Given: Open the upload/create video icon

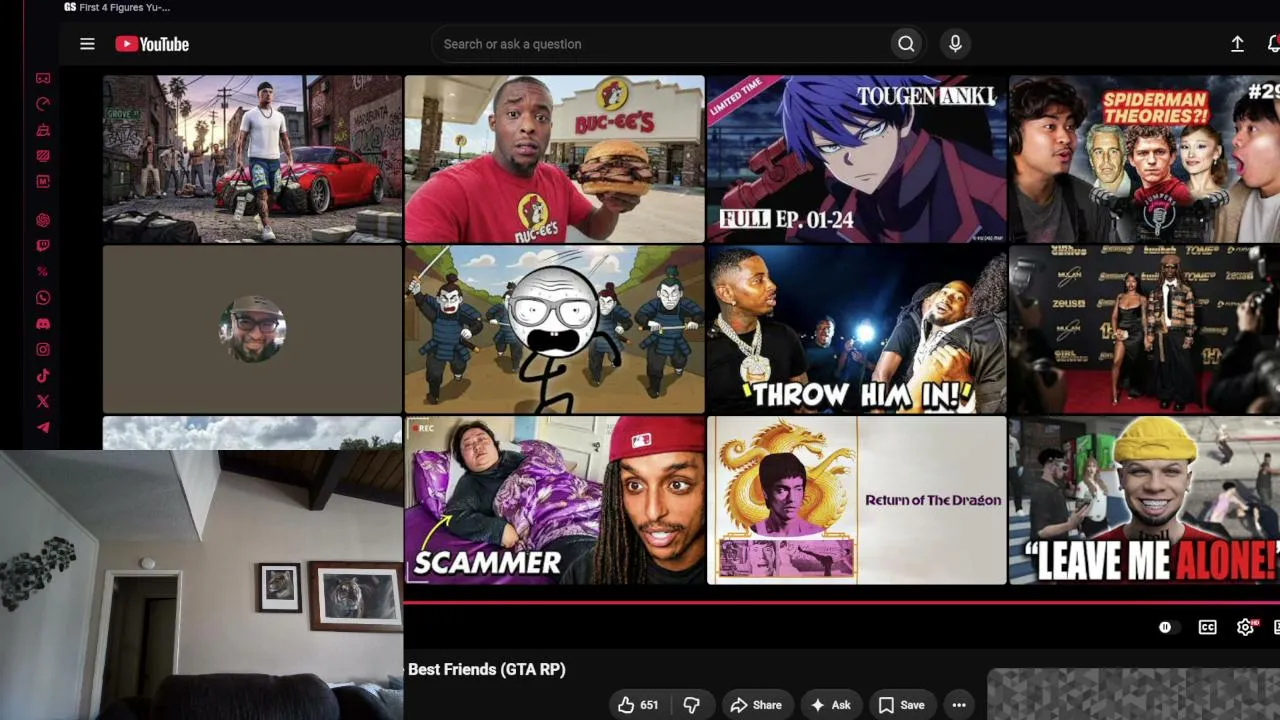Looking at the screenshot, I should tap(1237, 44).
